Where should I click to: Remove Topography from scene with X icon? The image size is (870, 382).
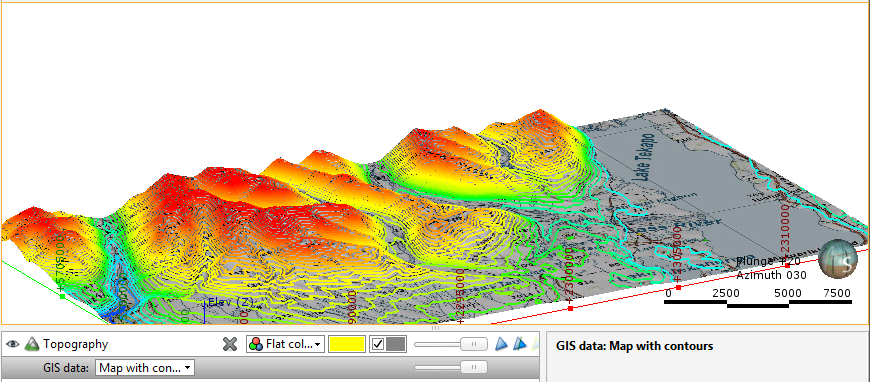click(x=230, y=344)
